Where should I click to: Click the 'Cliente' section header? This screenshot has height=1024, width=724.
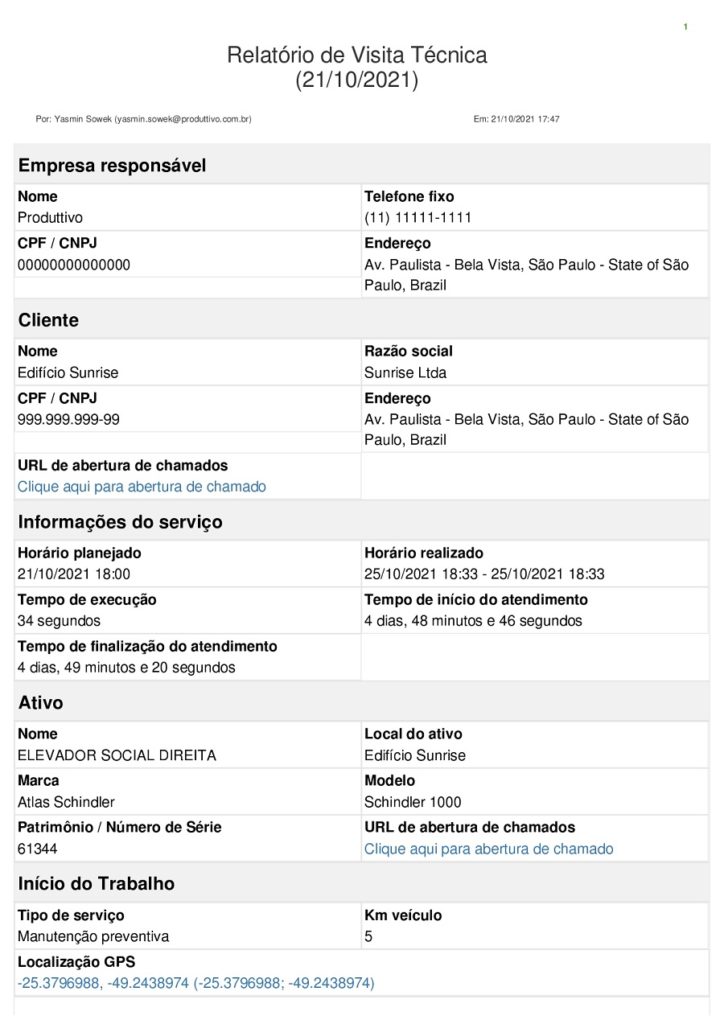pyautogui.click(x=48, y=321)
